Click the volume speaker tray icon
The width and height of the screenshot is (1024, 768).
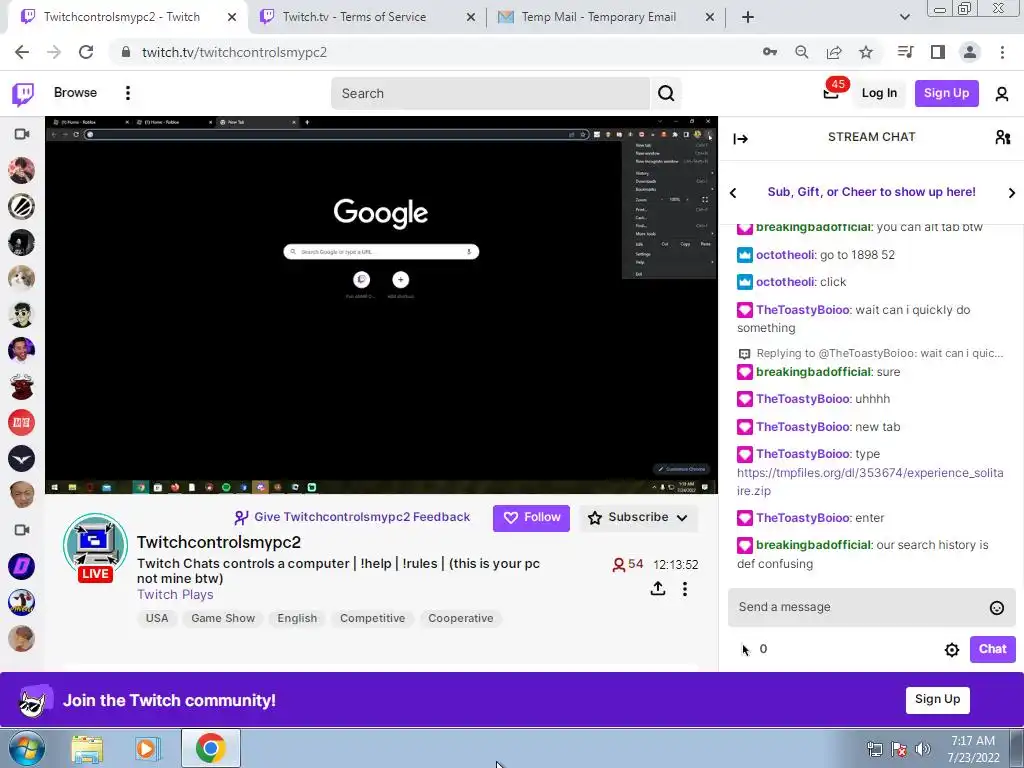(x=923, y=749)
